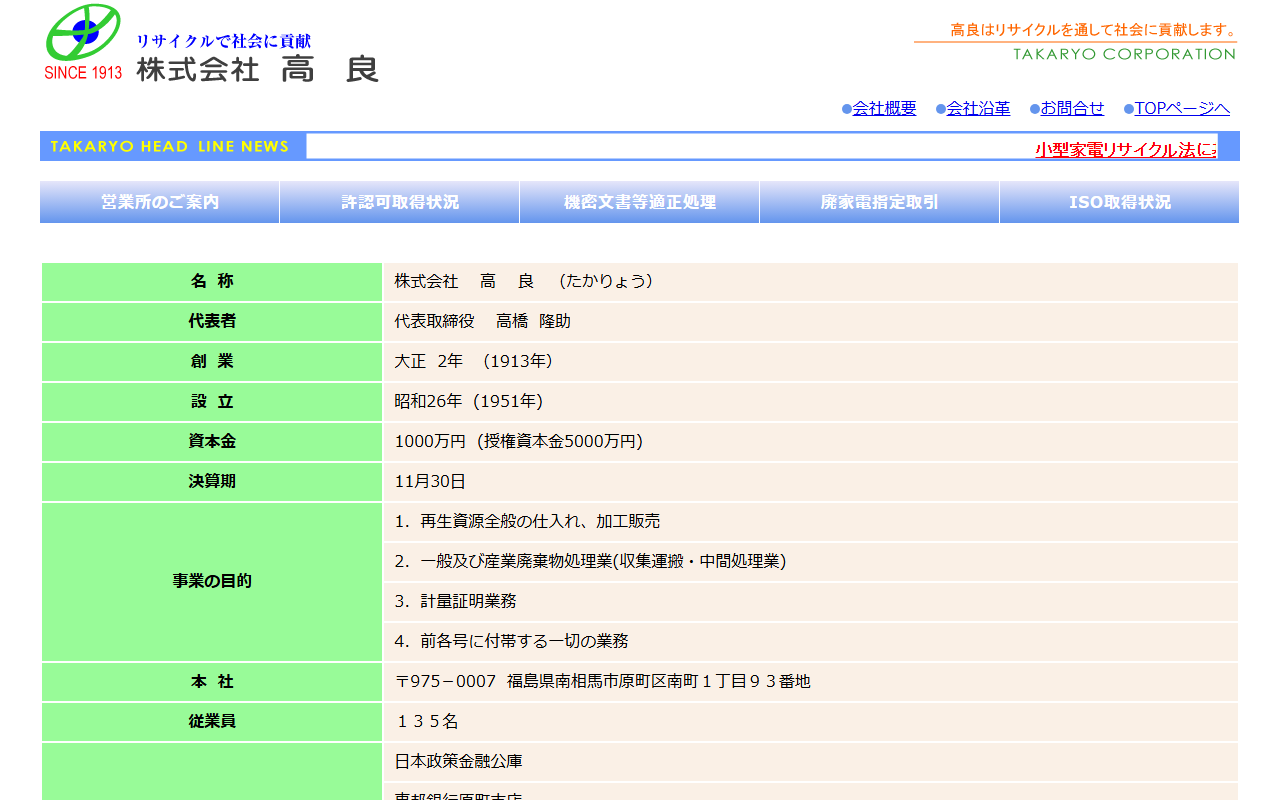Screen dimensions: 1280x800
Task: Select text 大正 2年 (1913年)
Action: coord(476,361)
